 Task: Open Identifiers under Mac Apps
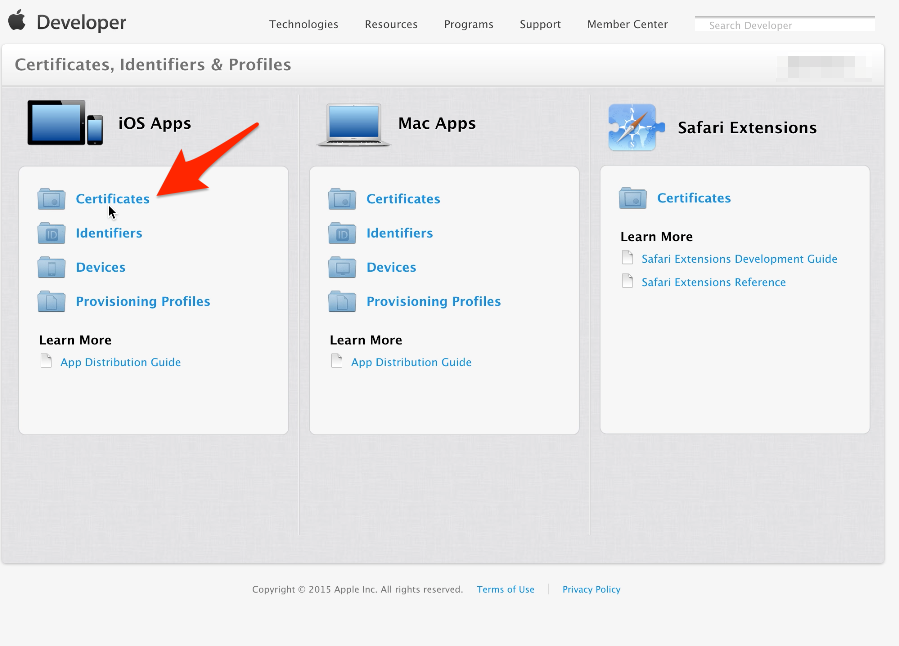pyautogui.click(x=400, y=233)
